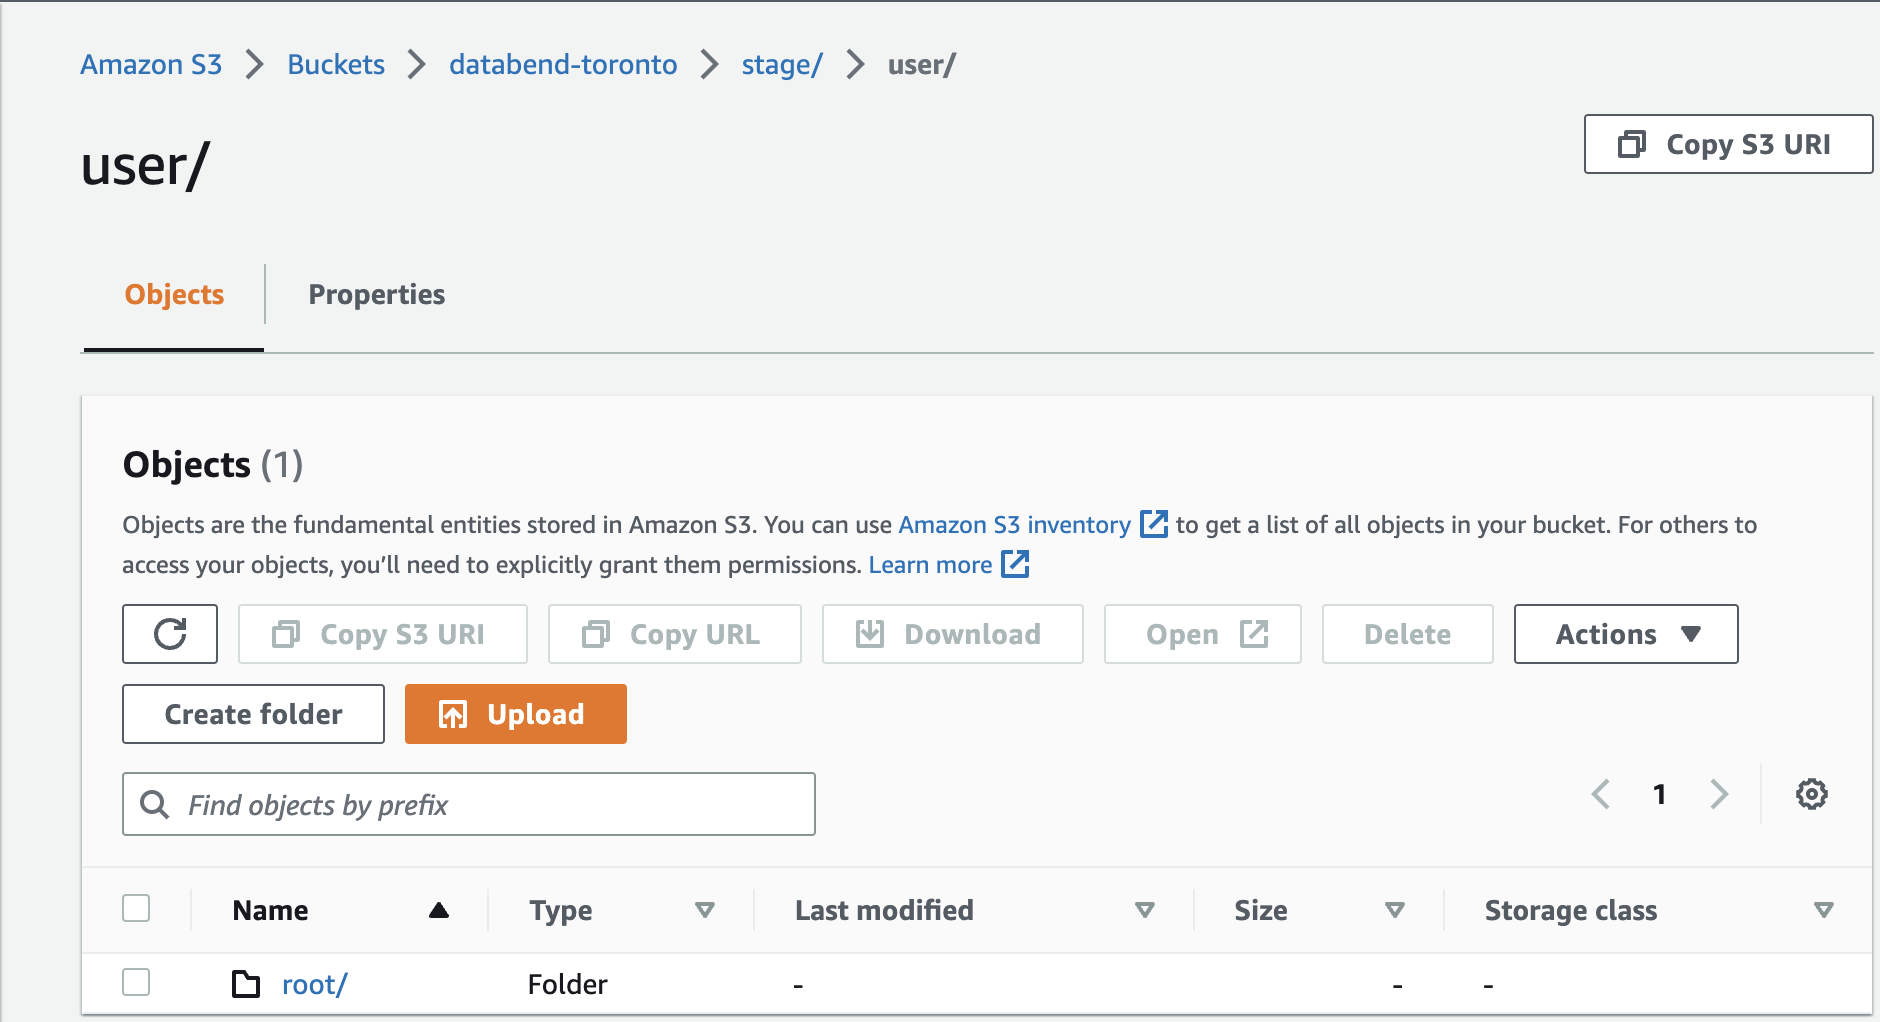Select the Objects tab
1880x1022 pixels.
click(174, 294)
